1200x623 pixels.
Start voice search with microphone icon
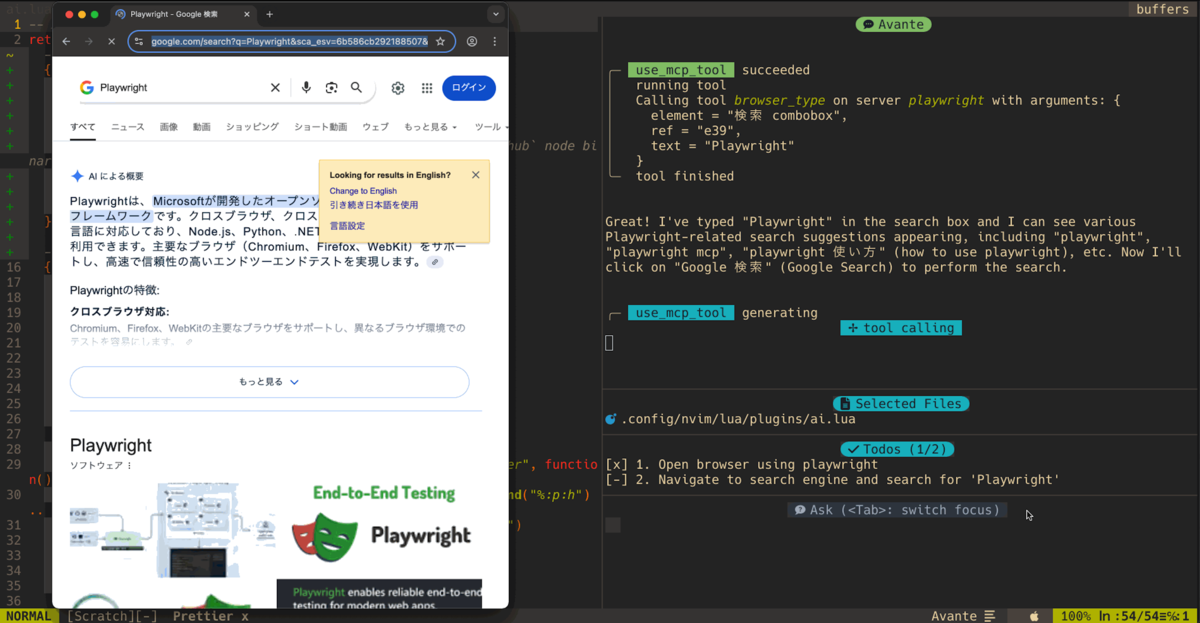[306, 88]
